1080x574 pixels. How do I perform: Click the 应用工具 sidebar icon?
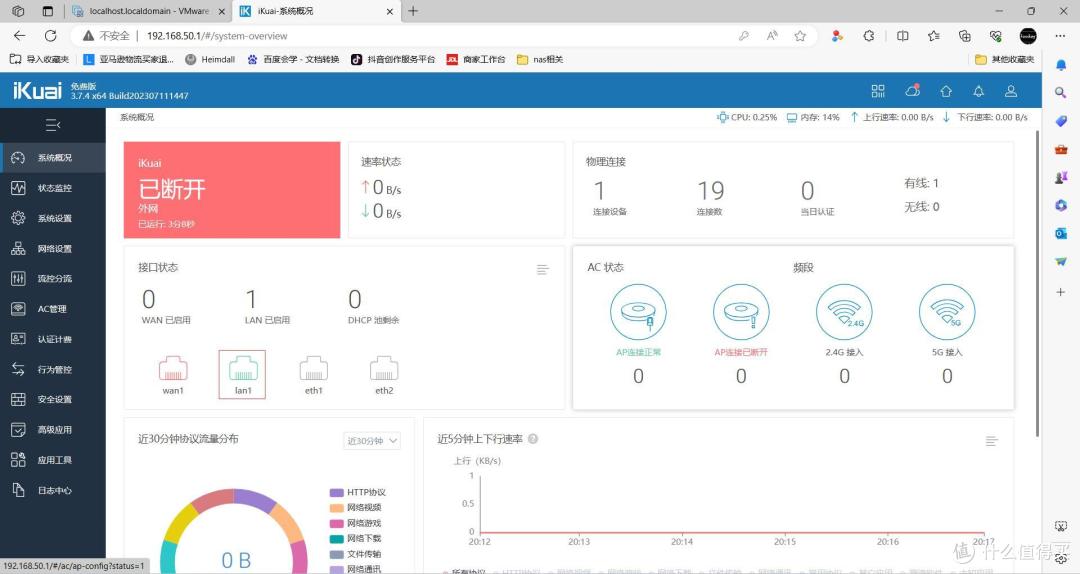[19, 460]
